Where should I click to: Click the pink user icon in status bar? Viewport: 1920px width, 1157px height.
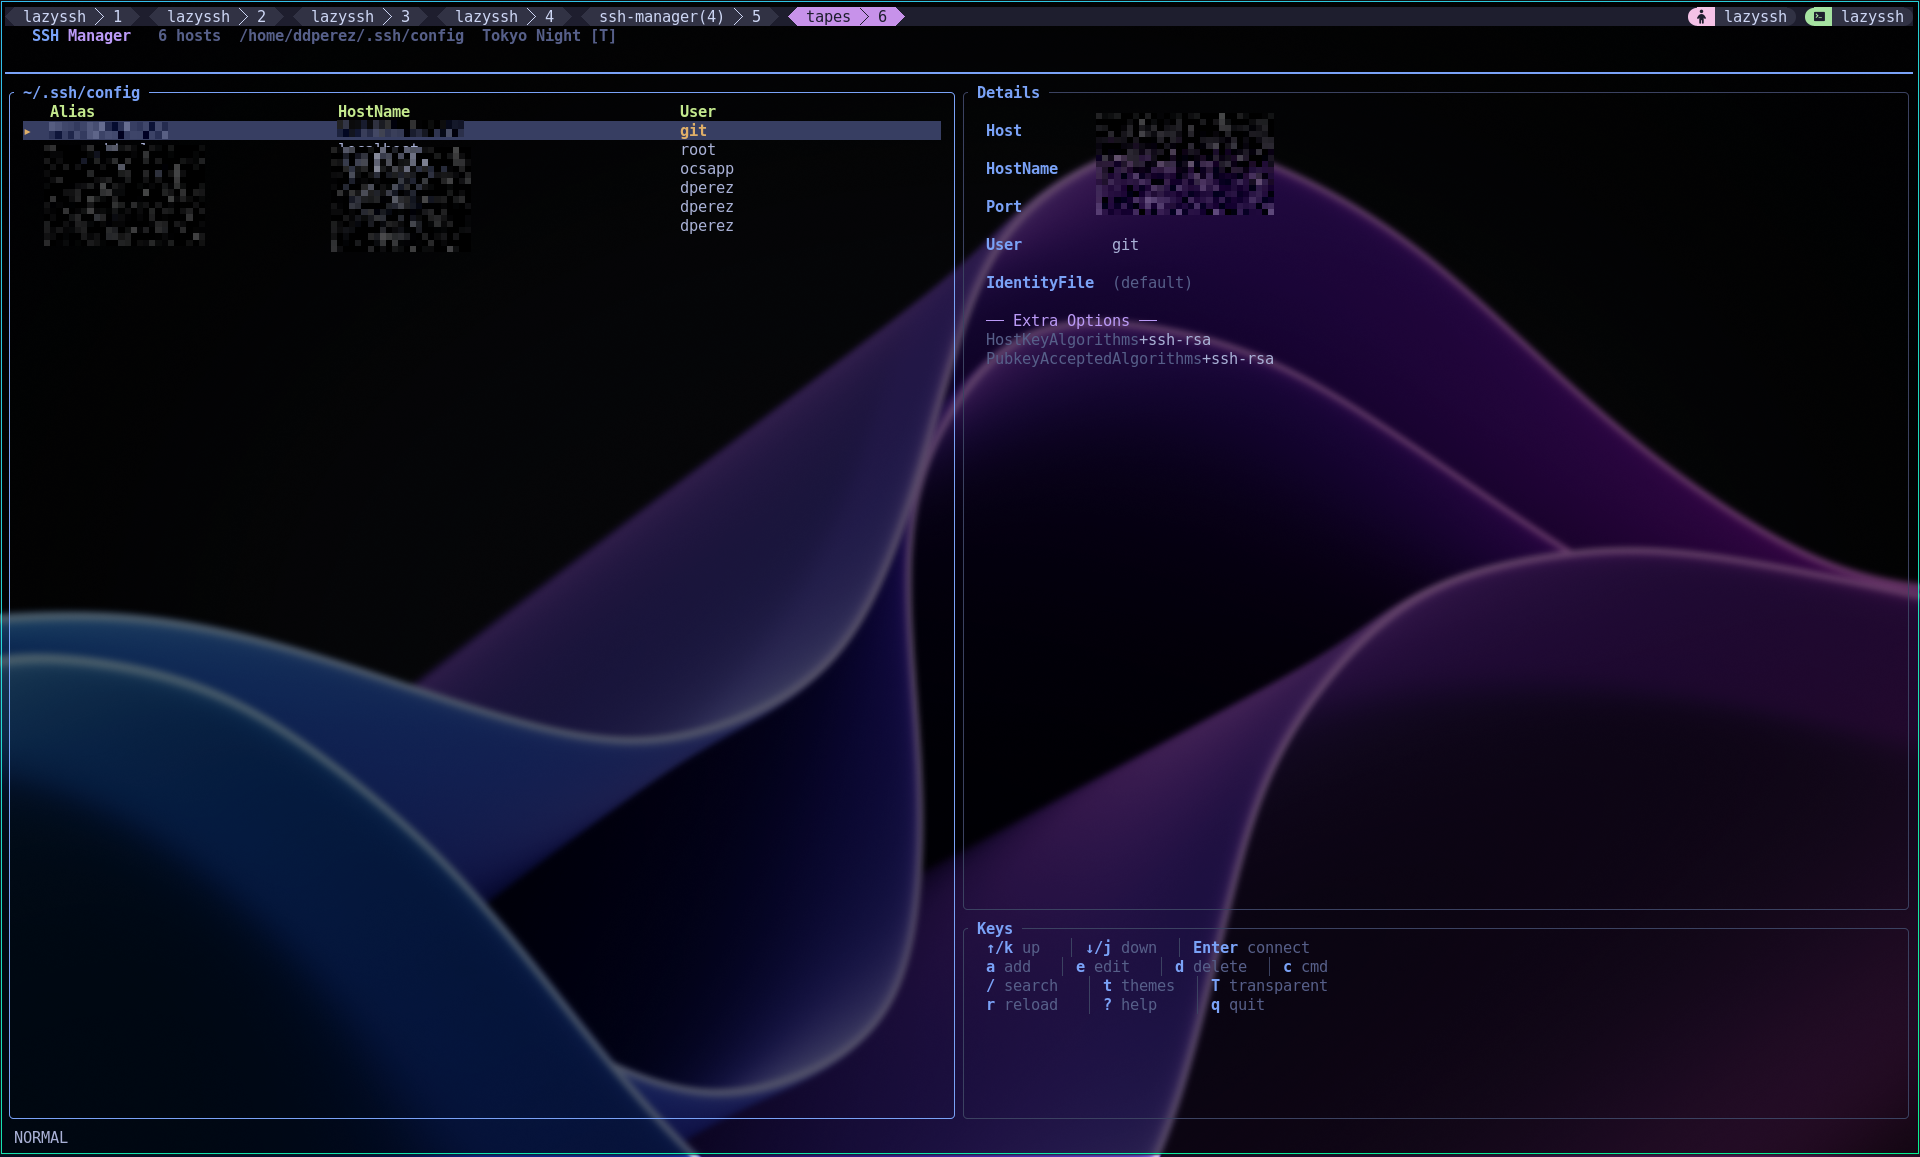[1701, 17]
